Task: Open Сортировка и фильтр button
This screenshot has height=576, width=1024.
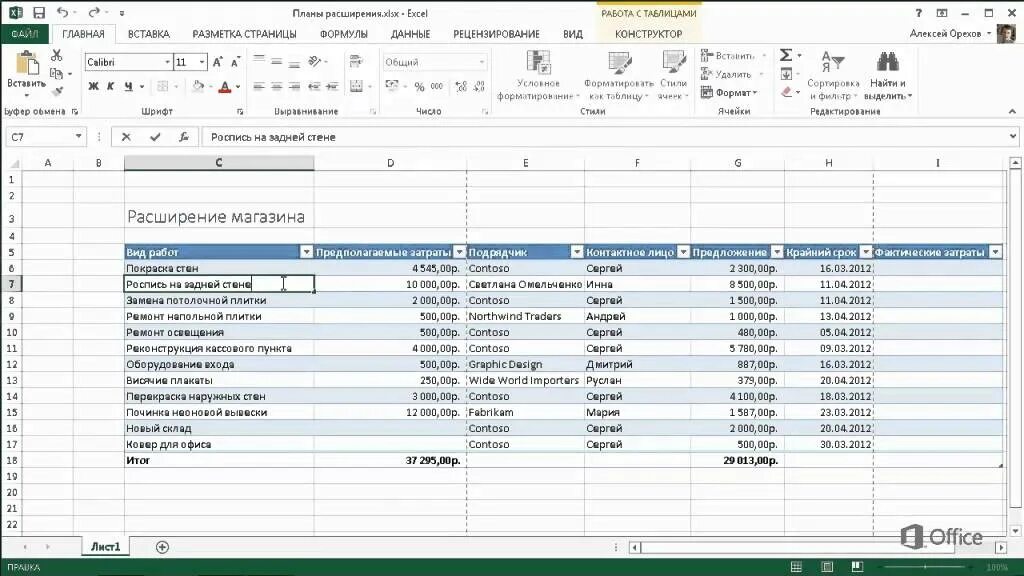Action: coord(833,75)
